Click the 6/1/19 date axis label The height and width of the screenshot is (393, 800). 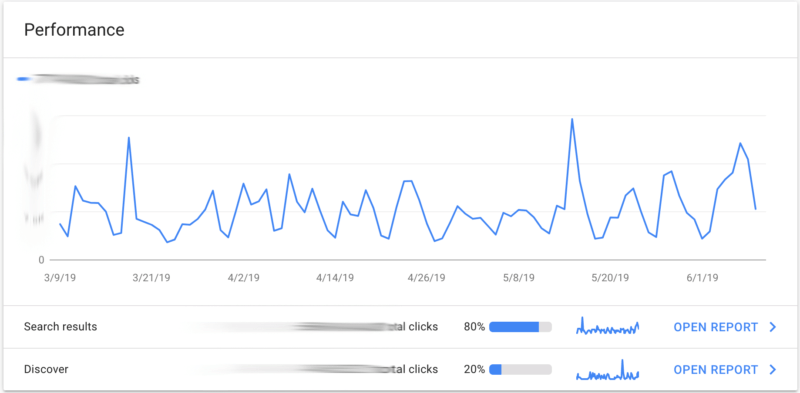[x=702, y=278]
